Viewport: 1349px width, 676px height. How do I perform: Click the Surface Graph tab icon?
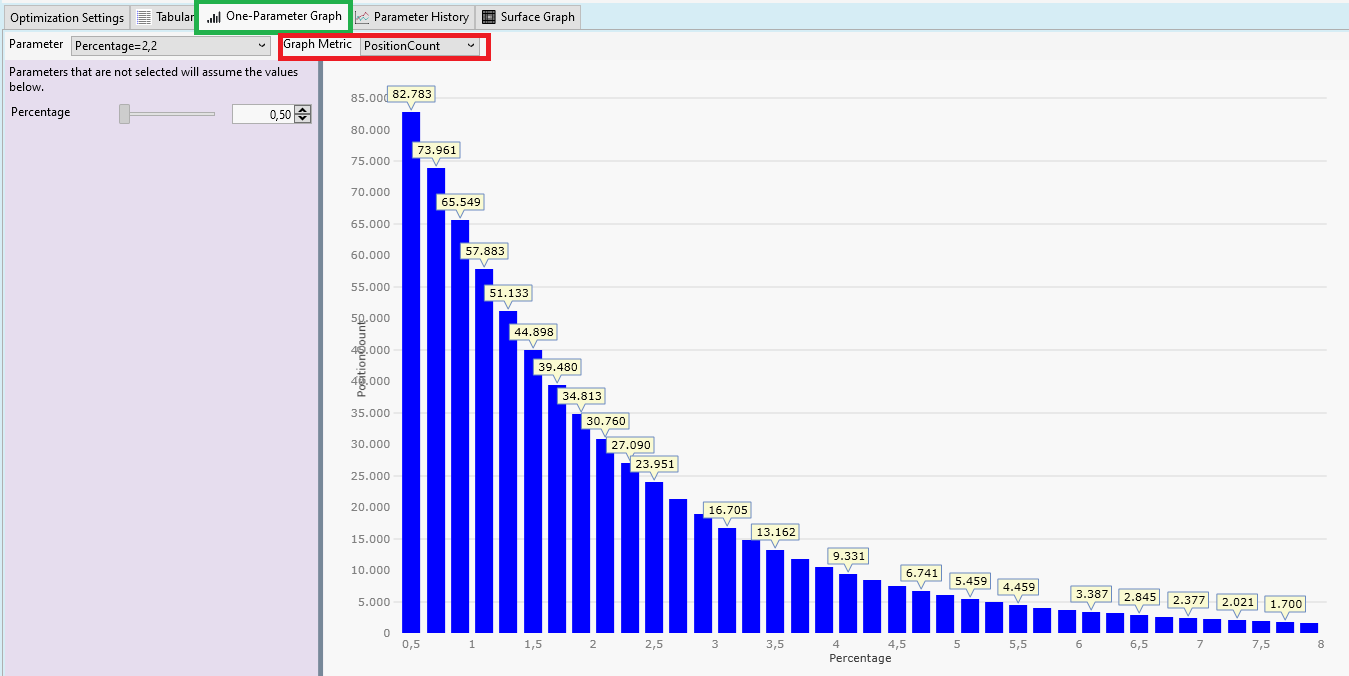489,17
